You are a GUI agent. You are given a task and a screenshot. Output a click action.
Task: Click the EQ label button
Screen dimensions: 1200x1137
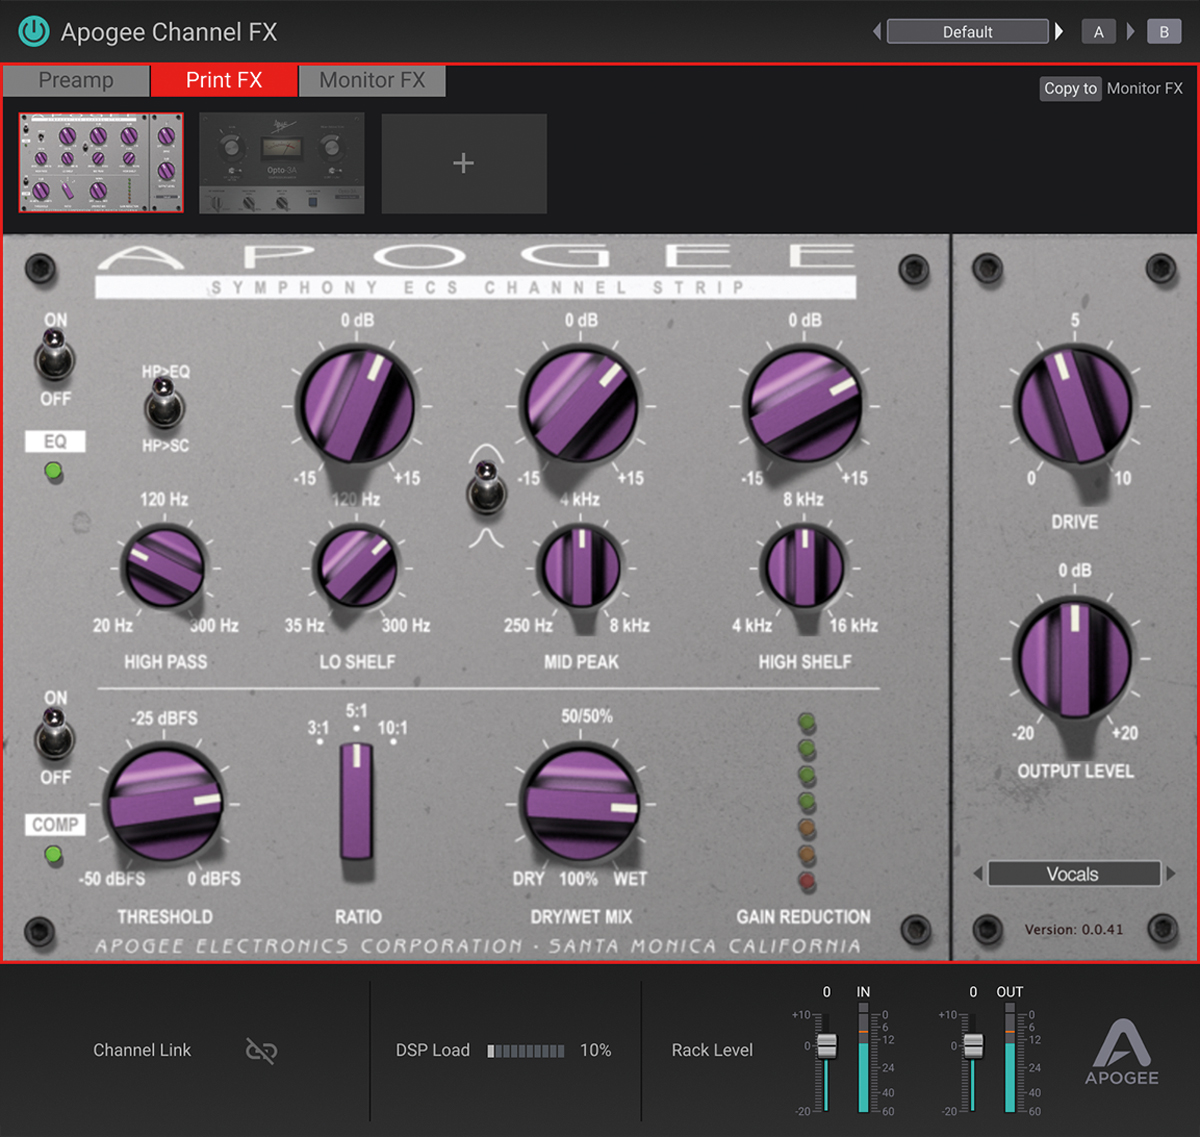[55, 441]
